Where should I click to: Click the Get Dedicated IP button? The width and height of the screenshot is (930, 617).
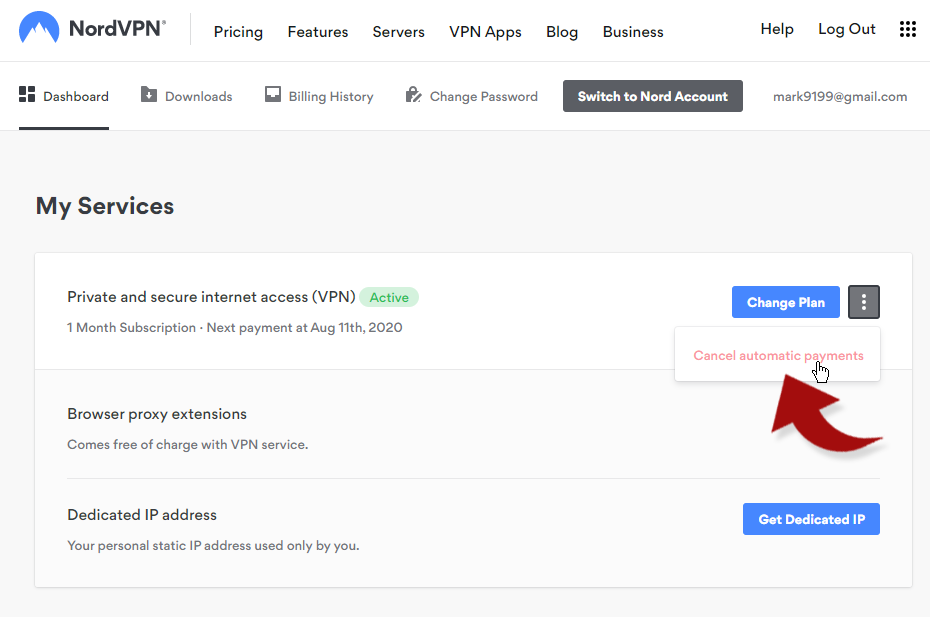[x=811, y=519]
